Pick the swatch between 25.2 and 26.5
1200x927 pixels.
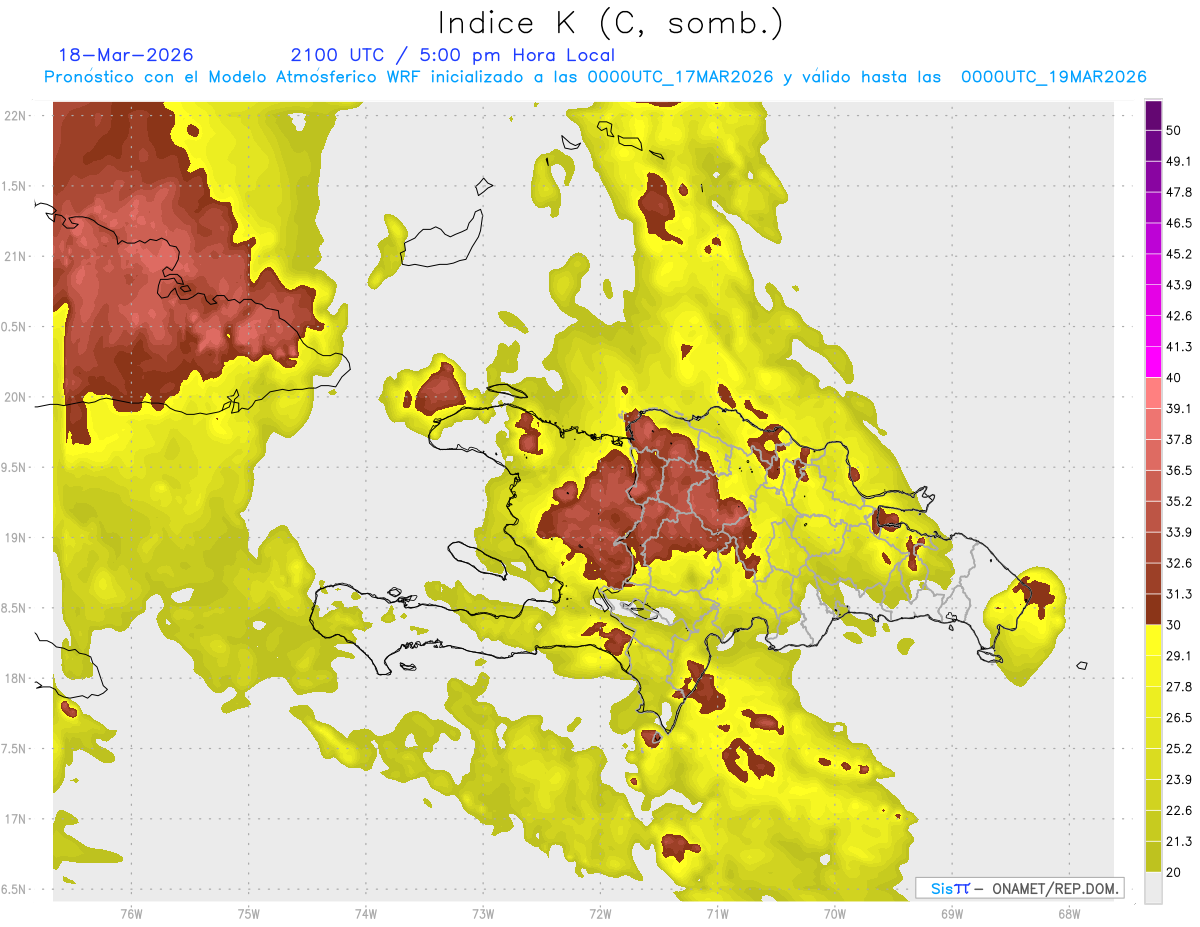pyautogui.click(x=1154, y=734)
